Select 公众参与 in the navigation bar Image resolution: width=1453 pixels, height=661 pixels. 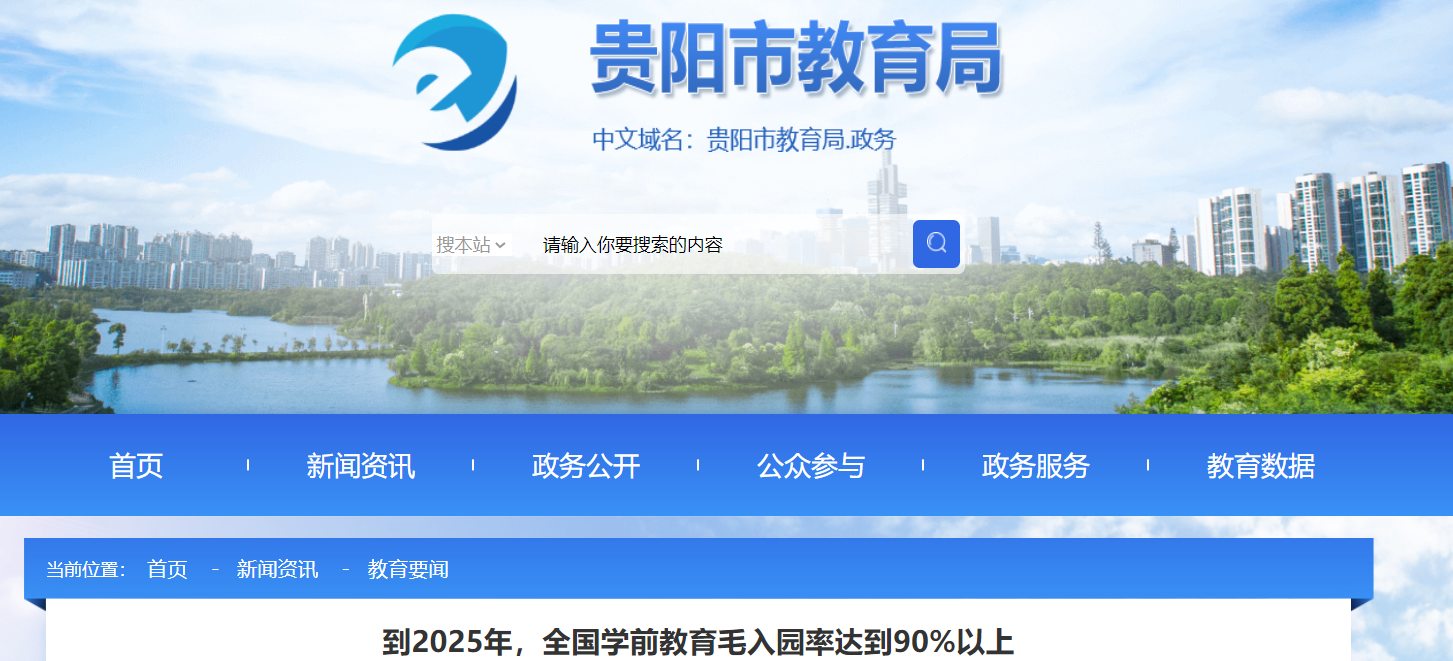pos(811,466)
